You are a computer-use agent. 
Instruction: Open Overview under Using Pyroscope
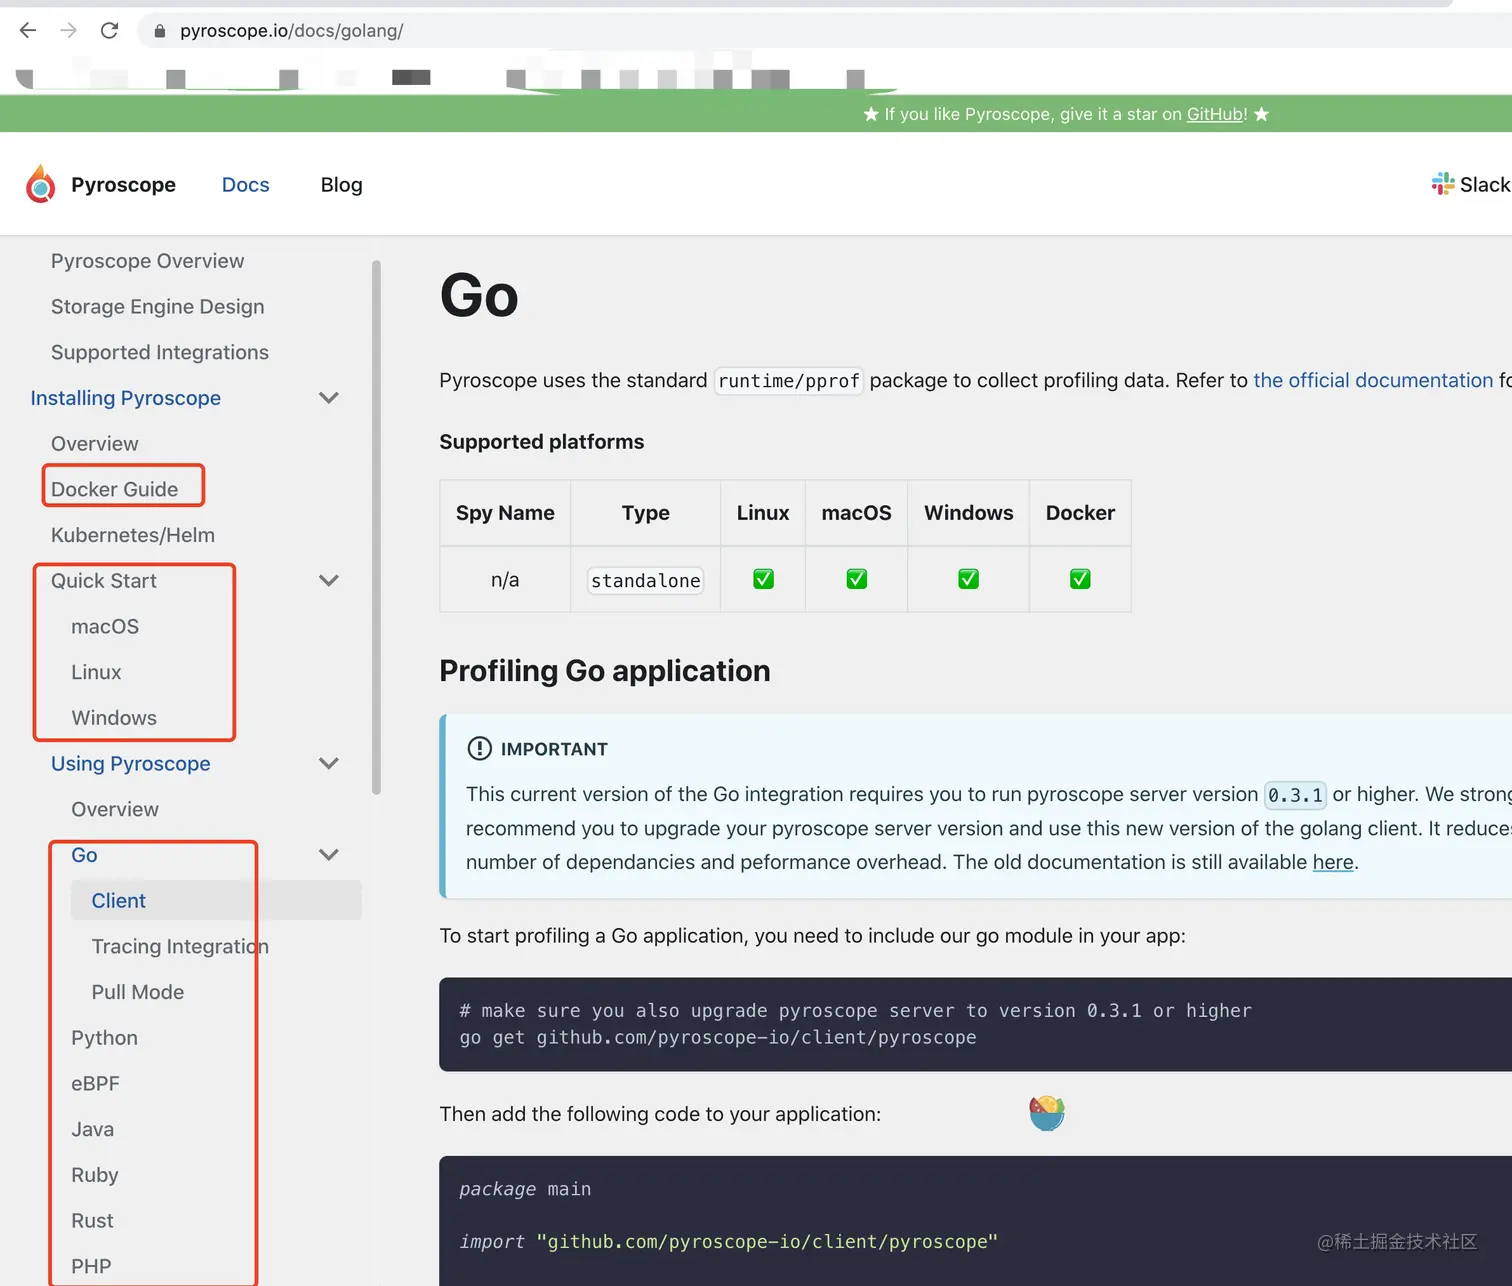coord(114,810)
